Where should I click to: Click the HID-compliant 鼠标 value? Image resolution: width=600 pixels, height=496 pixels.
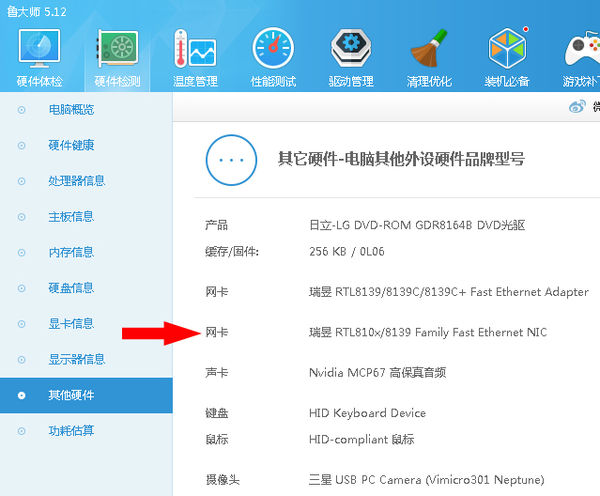(361, 439)
